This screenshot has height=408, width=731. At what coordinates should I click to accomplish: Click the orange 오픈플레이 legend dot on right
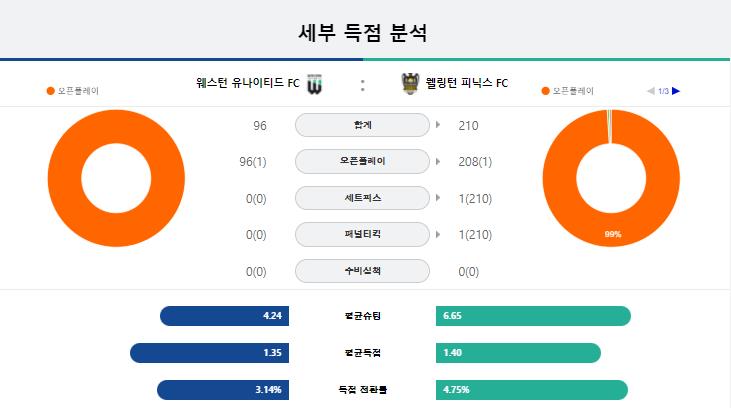click(545, 91)
